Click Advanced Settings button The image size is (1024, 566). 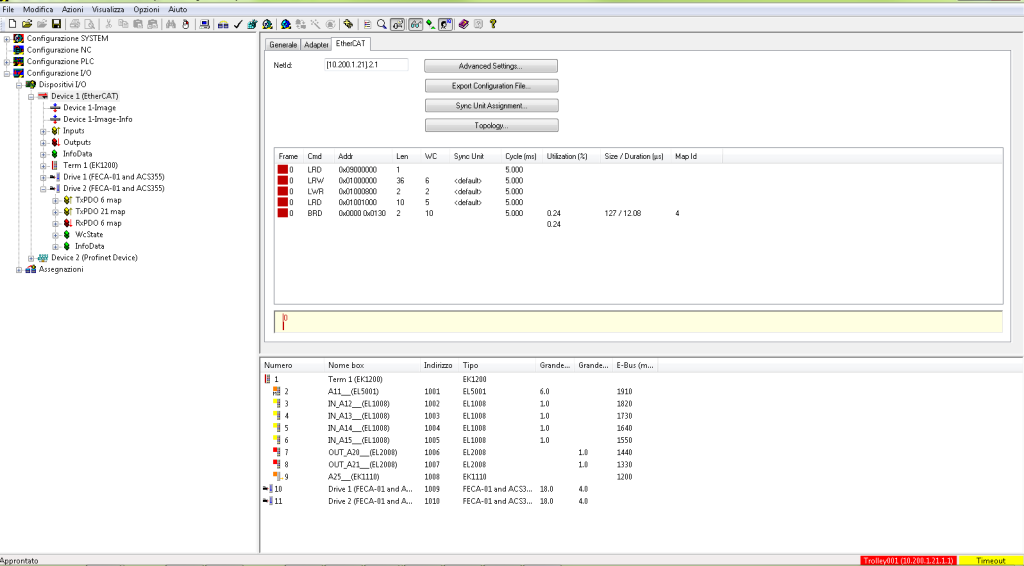(x=491, y=66)
